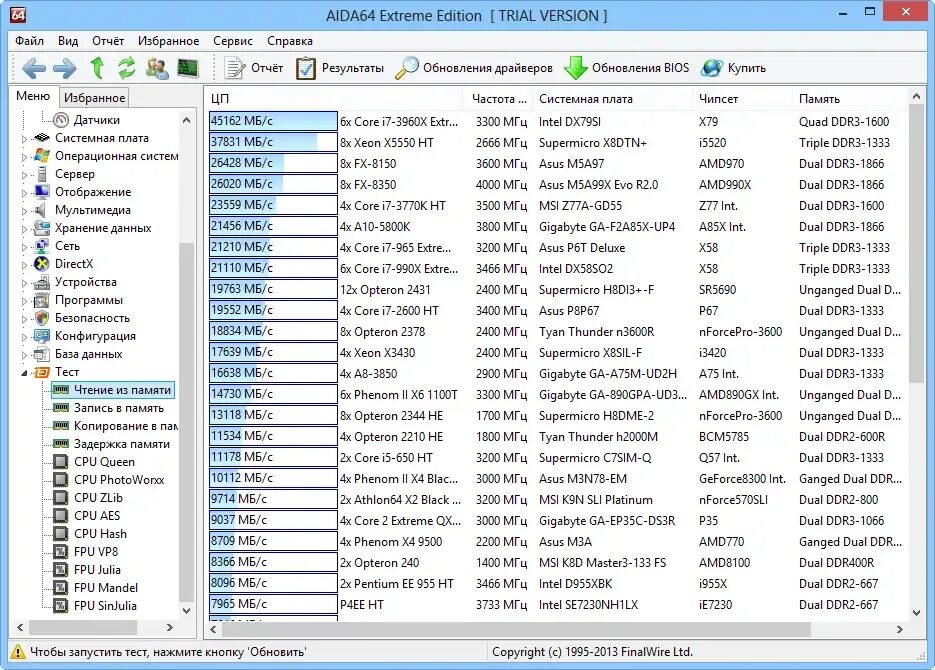Click the Back arrow toolbar icon
This screenshot has width=935, height=670.
(33, 69)
